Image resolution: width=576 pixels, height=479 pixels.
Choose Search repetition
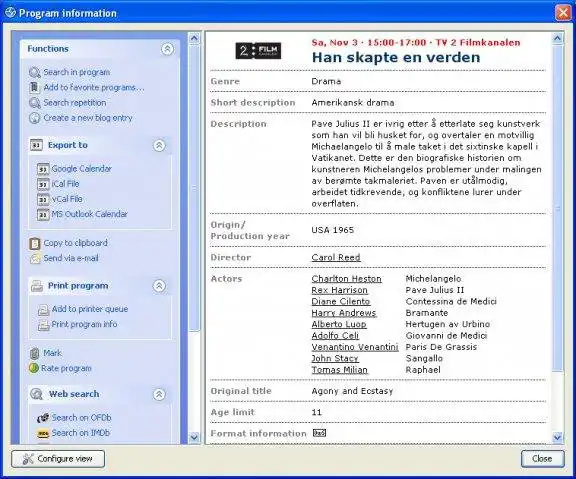pos(75,103)
